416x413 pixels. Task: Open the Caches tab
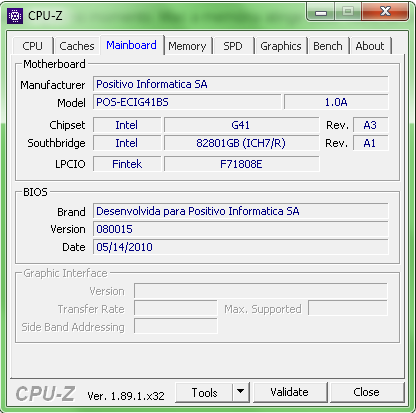[77, 46]
